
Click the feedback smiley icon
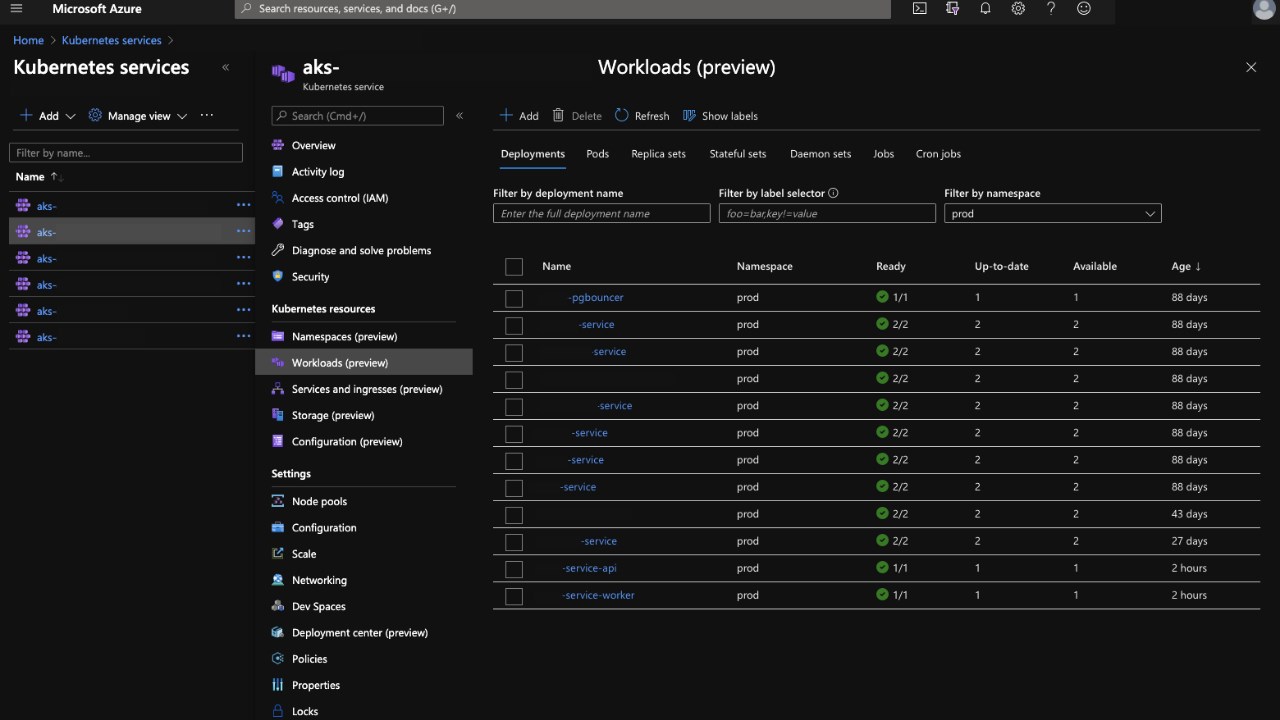pos(1084,9)
